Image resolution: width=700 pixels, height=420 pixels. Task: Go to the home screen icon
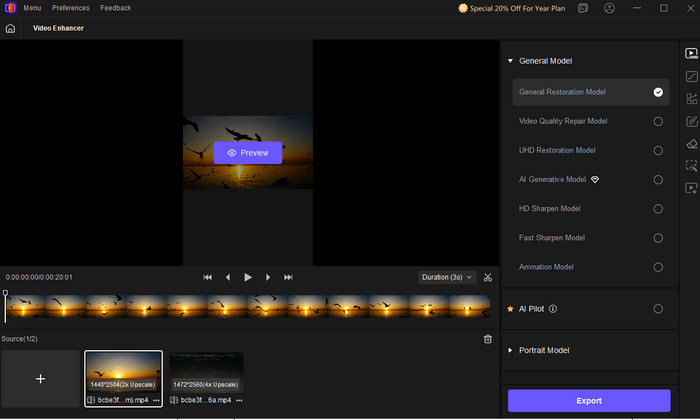click(x=10, y=29)
